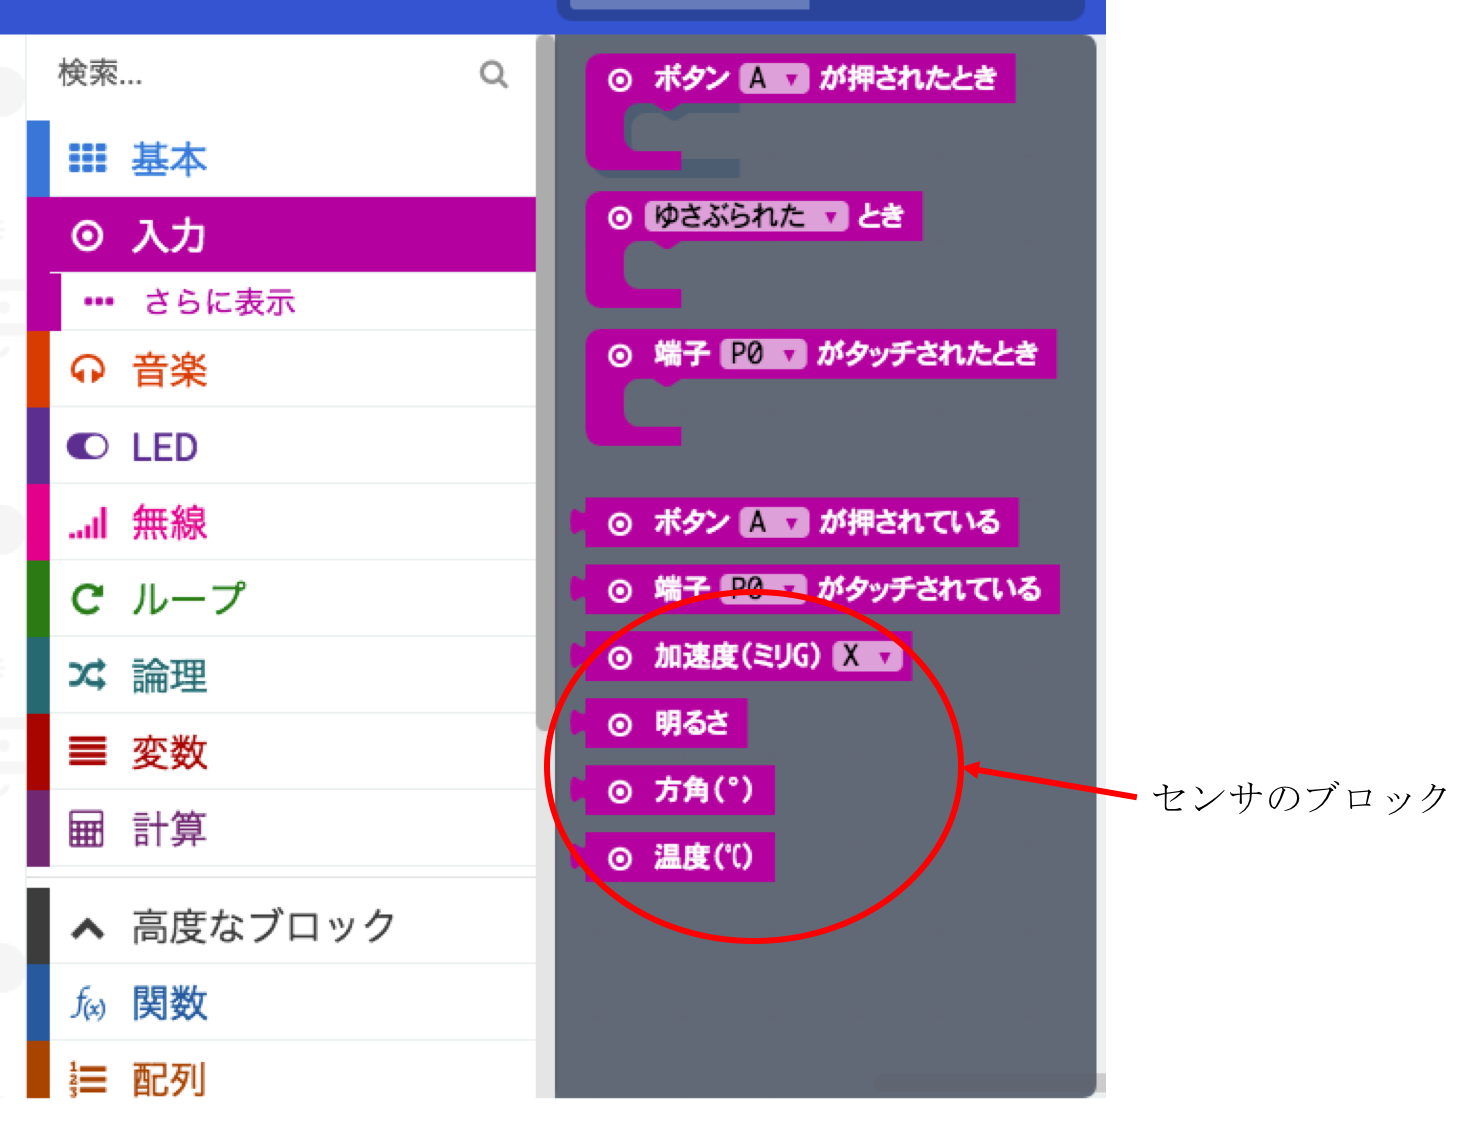Screen dimensions: 1478x1125
Task: Click the toolbox vertical scrollbar
Action: click(x=545, y=384)
